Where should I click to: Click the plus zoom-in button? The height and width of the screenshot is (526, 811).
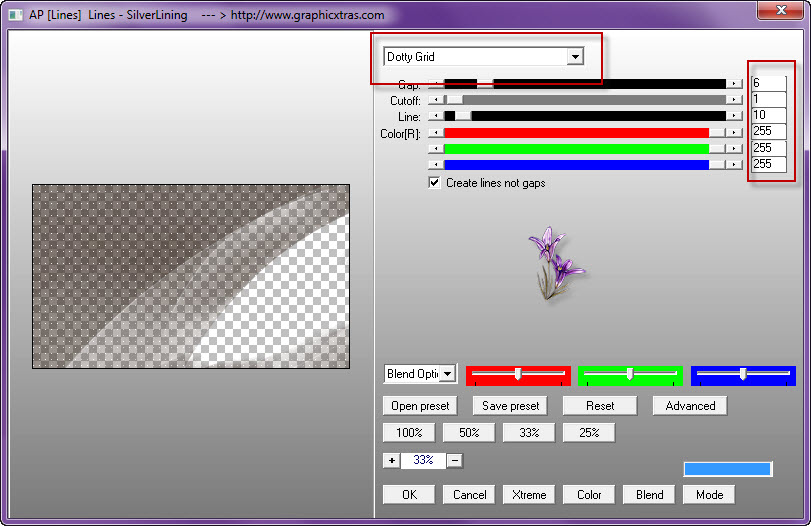pos(391,460)
